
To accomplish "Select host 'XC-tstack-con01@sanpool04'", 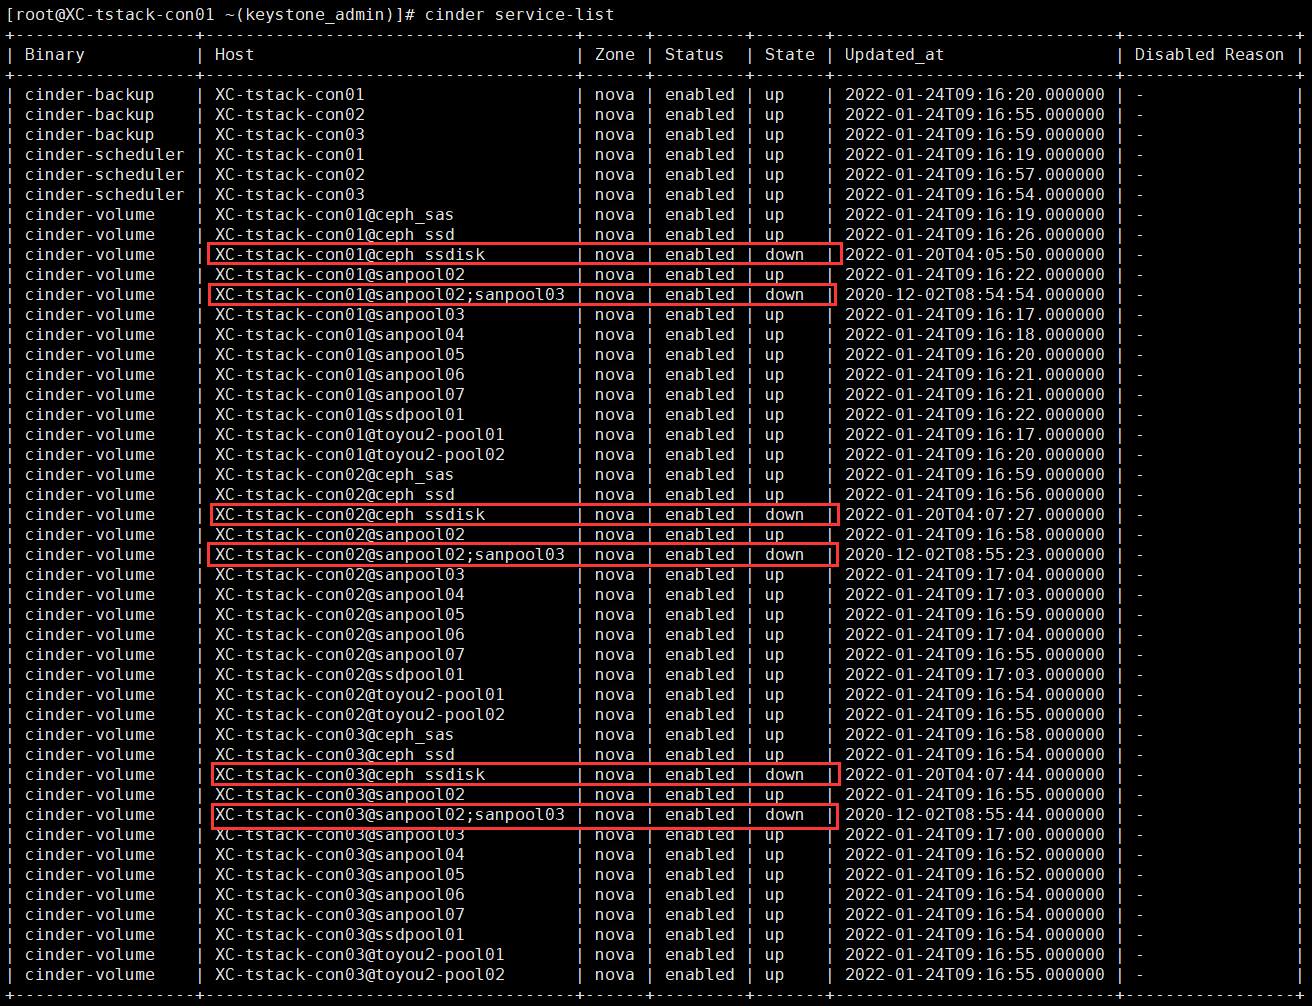I will pos(339,335).
